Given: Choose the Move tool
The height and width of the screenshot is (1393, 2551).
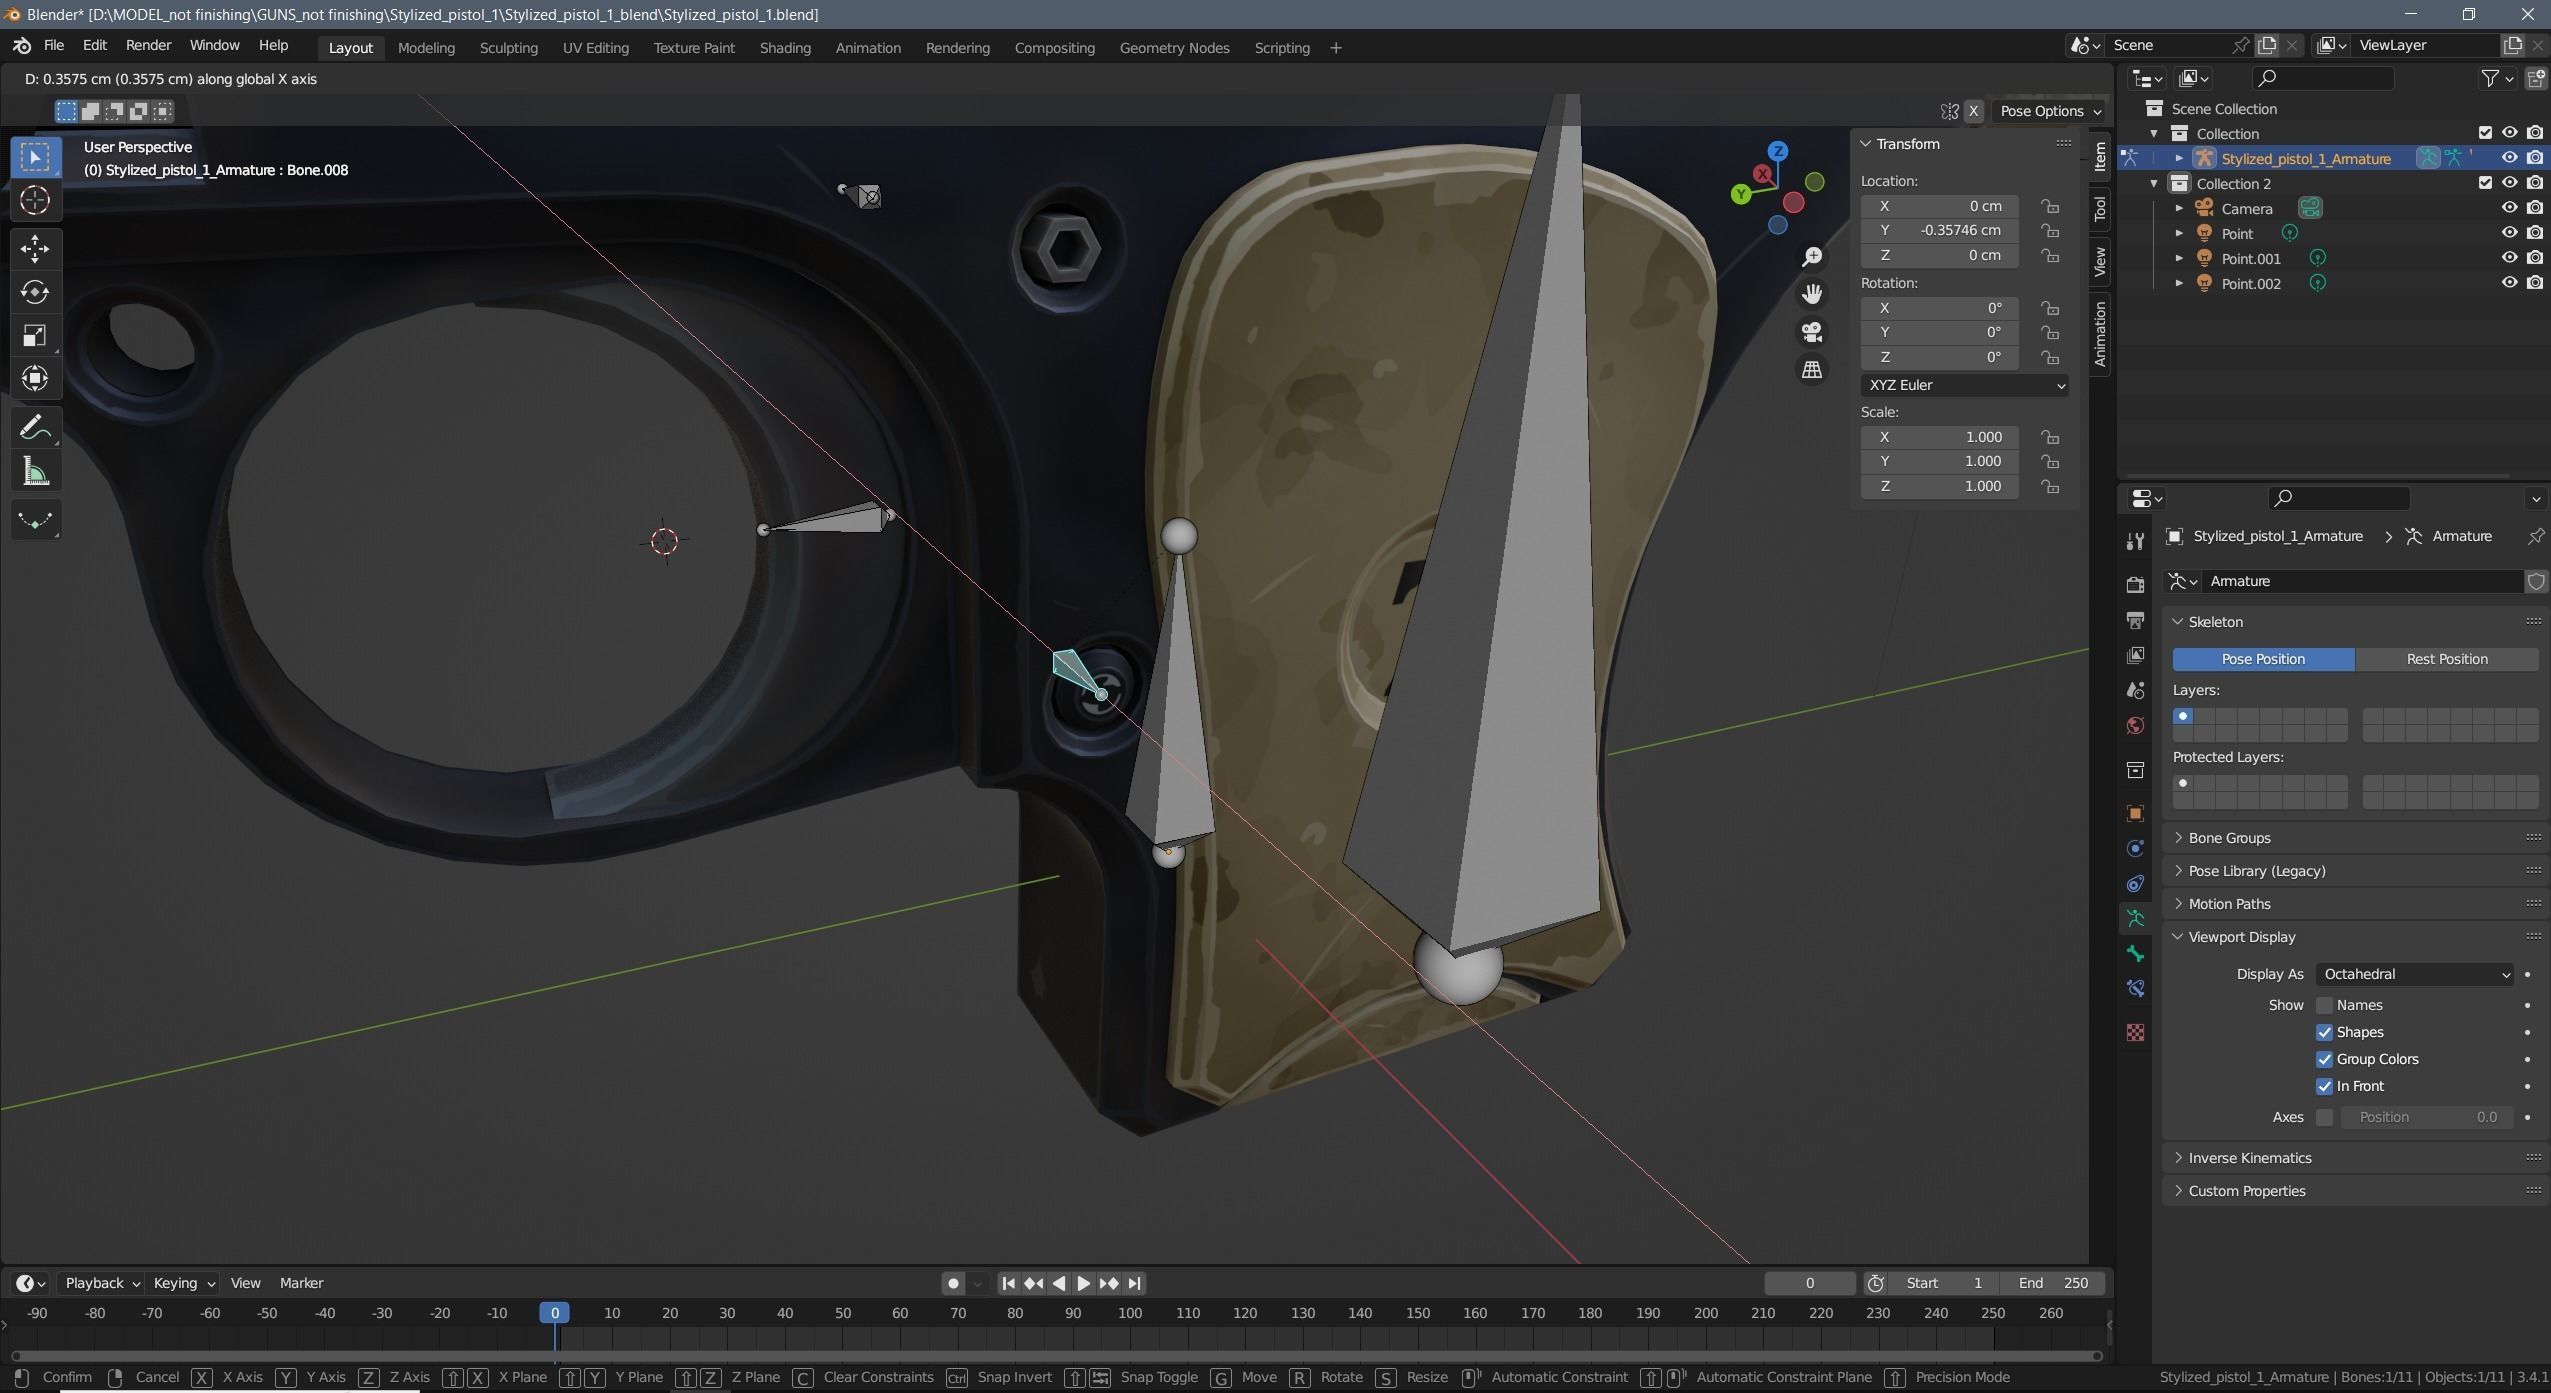Looking at the screenshot, I should coord(35,248).
